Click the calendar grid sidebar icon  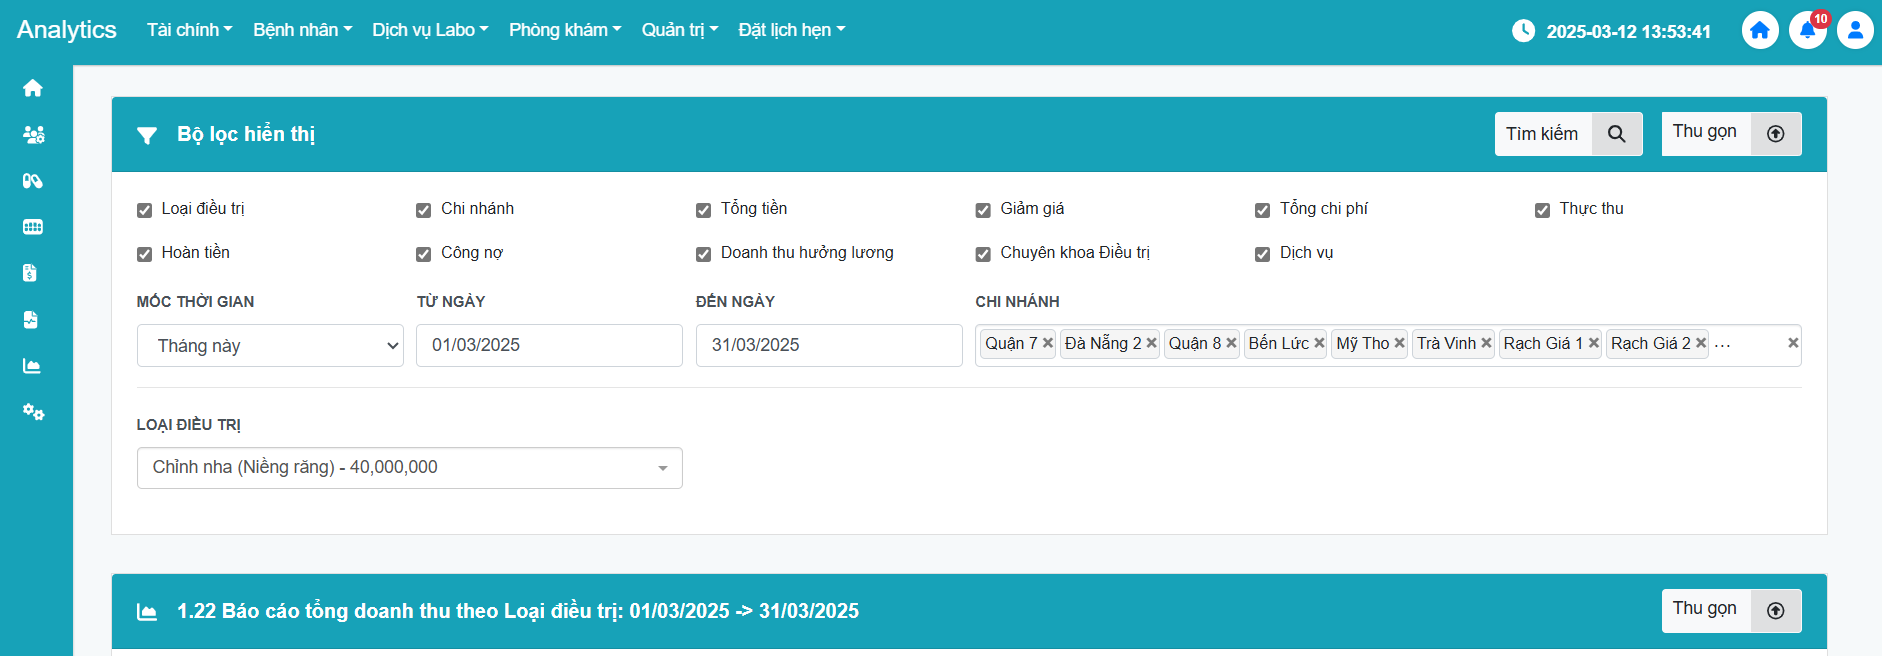pyautogui.click(x=33, y=227)
